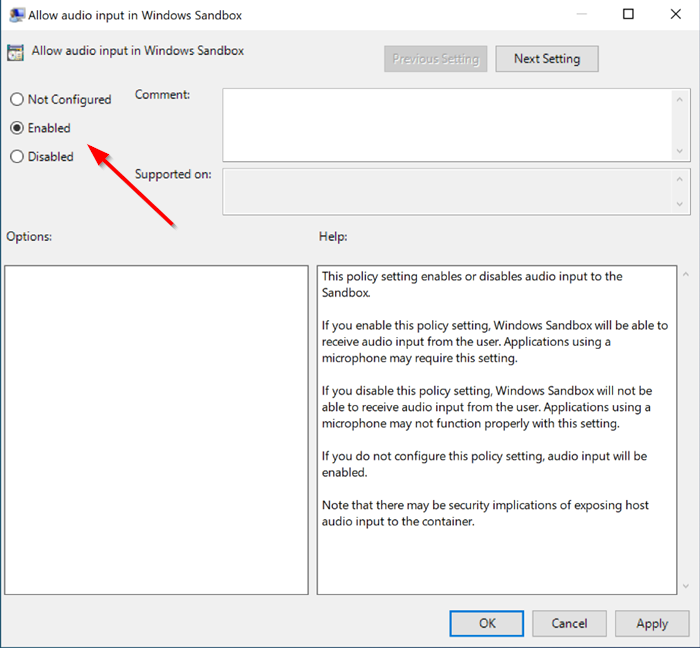
Task: Confirm with the OK button
Action: pos(487,623)
